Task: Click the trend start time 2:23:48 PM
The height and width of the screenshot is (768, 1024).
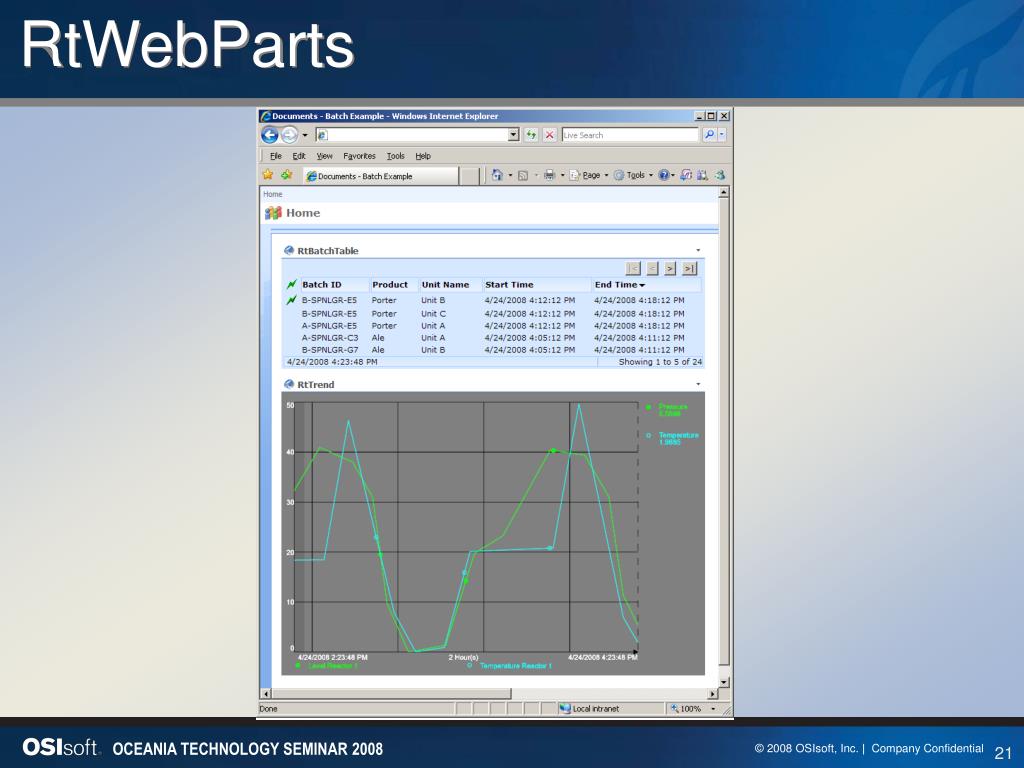Action: [332, 658]
